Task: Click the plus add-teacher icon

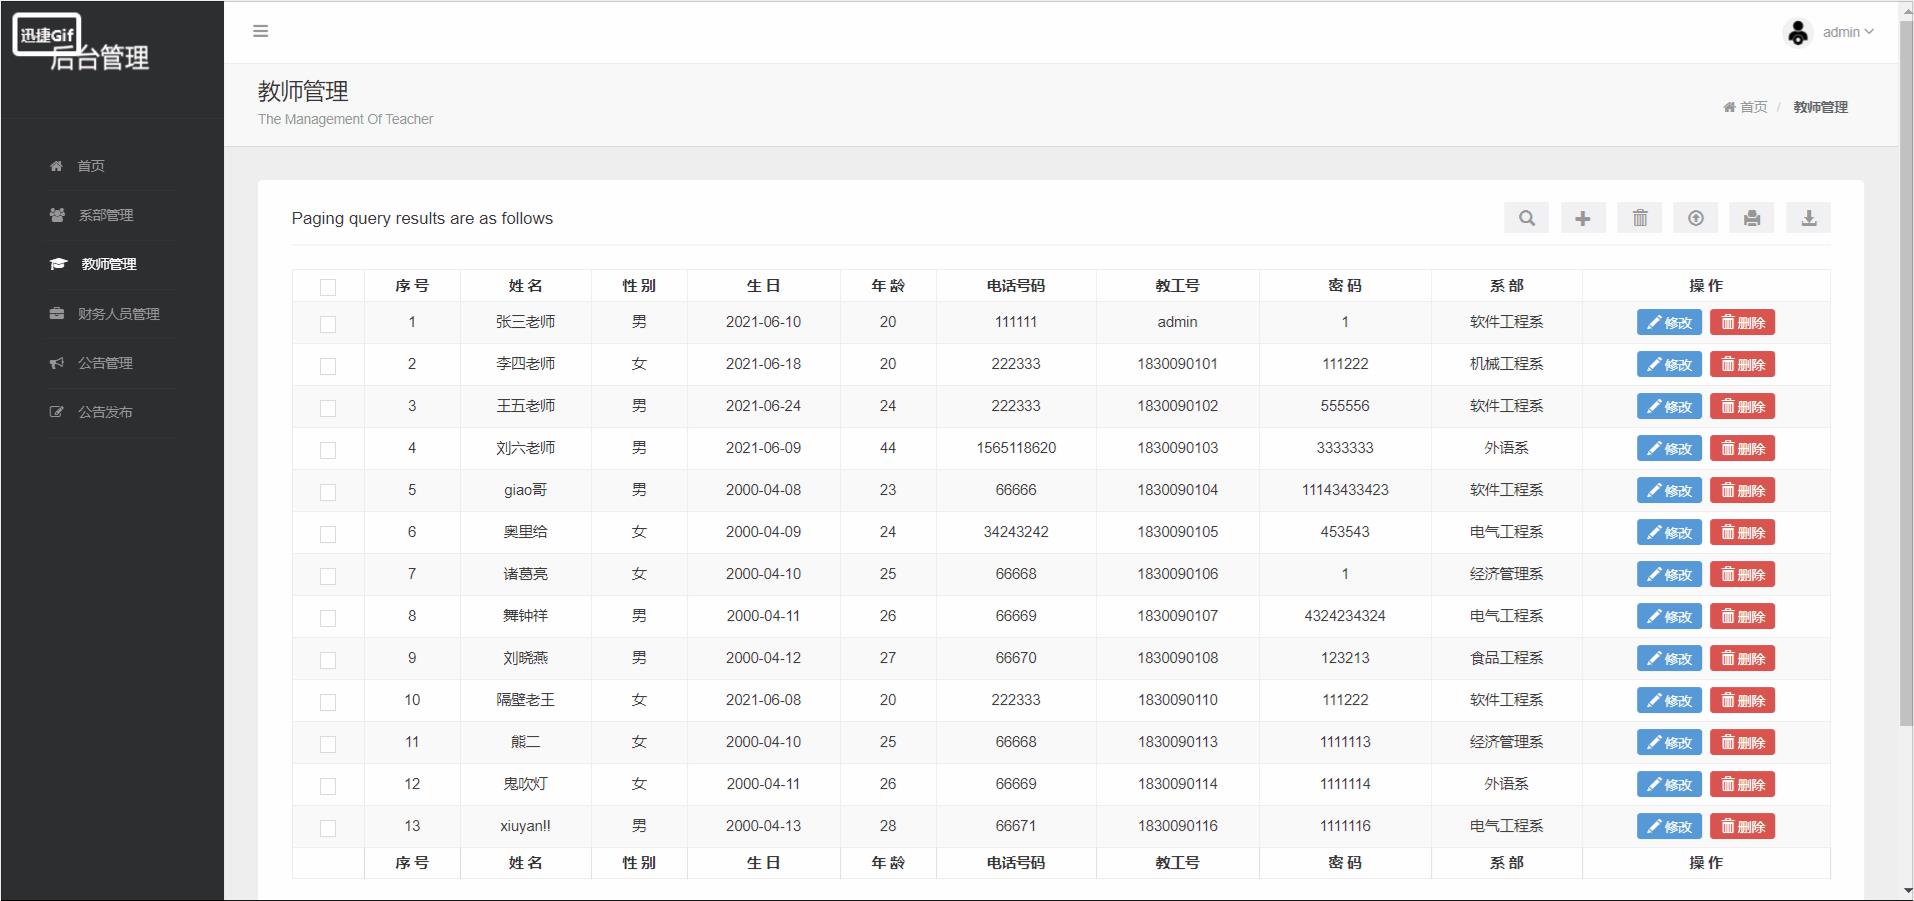Action: [1583, 218]
